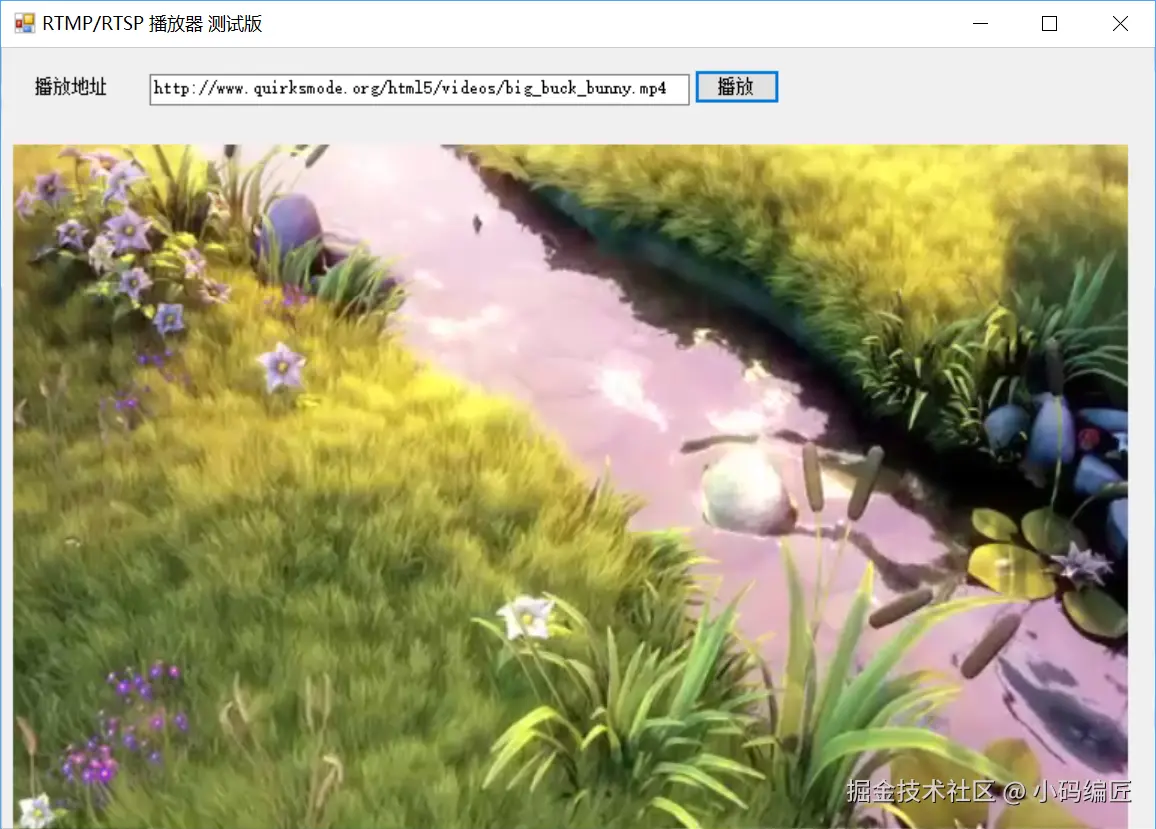
Task: Click the 播放 play button
Action: (x=737, y=87)
